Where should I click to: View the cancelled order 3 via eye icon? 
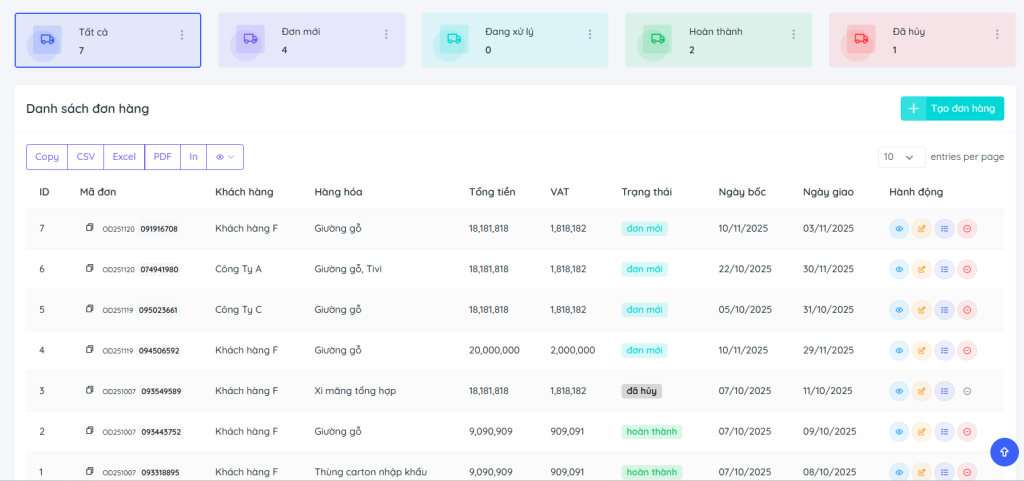pyautogui.click(x=899, y=391)
